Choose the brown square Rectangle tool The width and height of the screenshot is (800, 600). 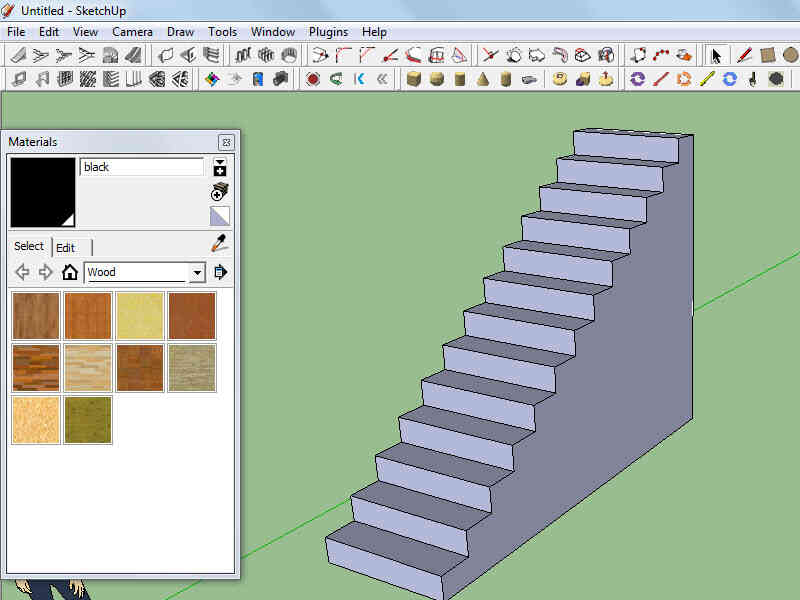767,55
